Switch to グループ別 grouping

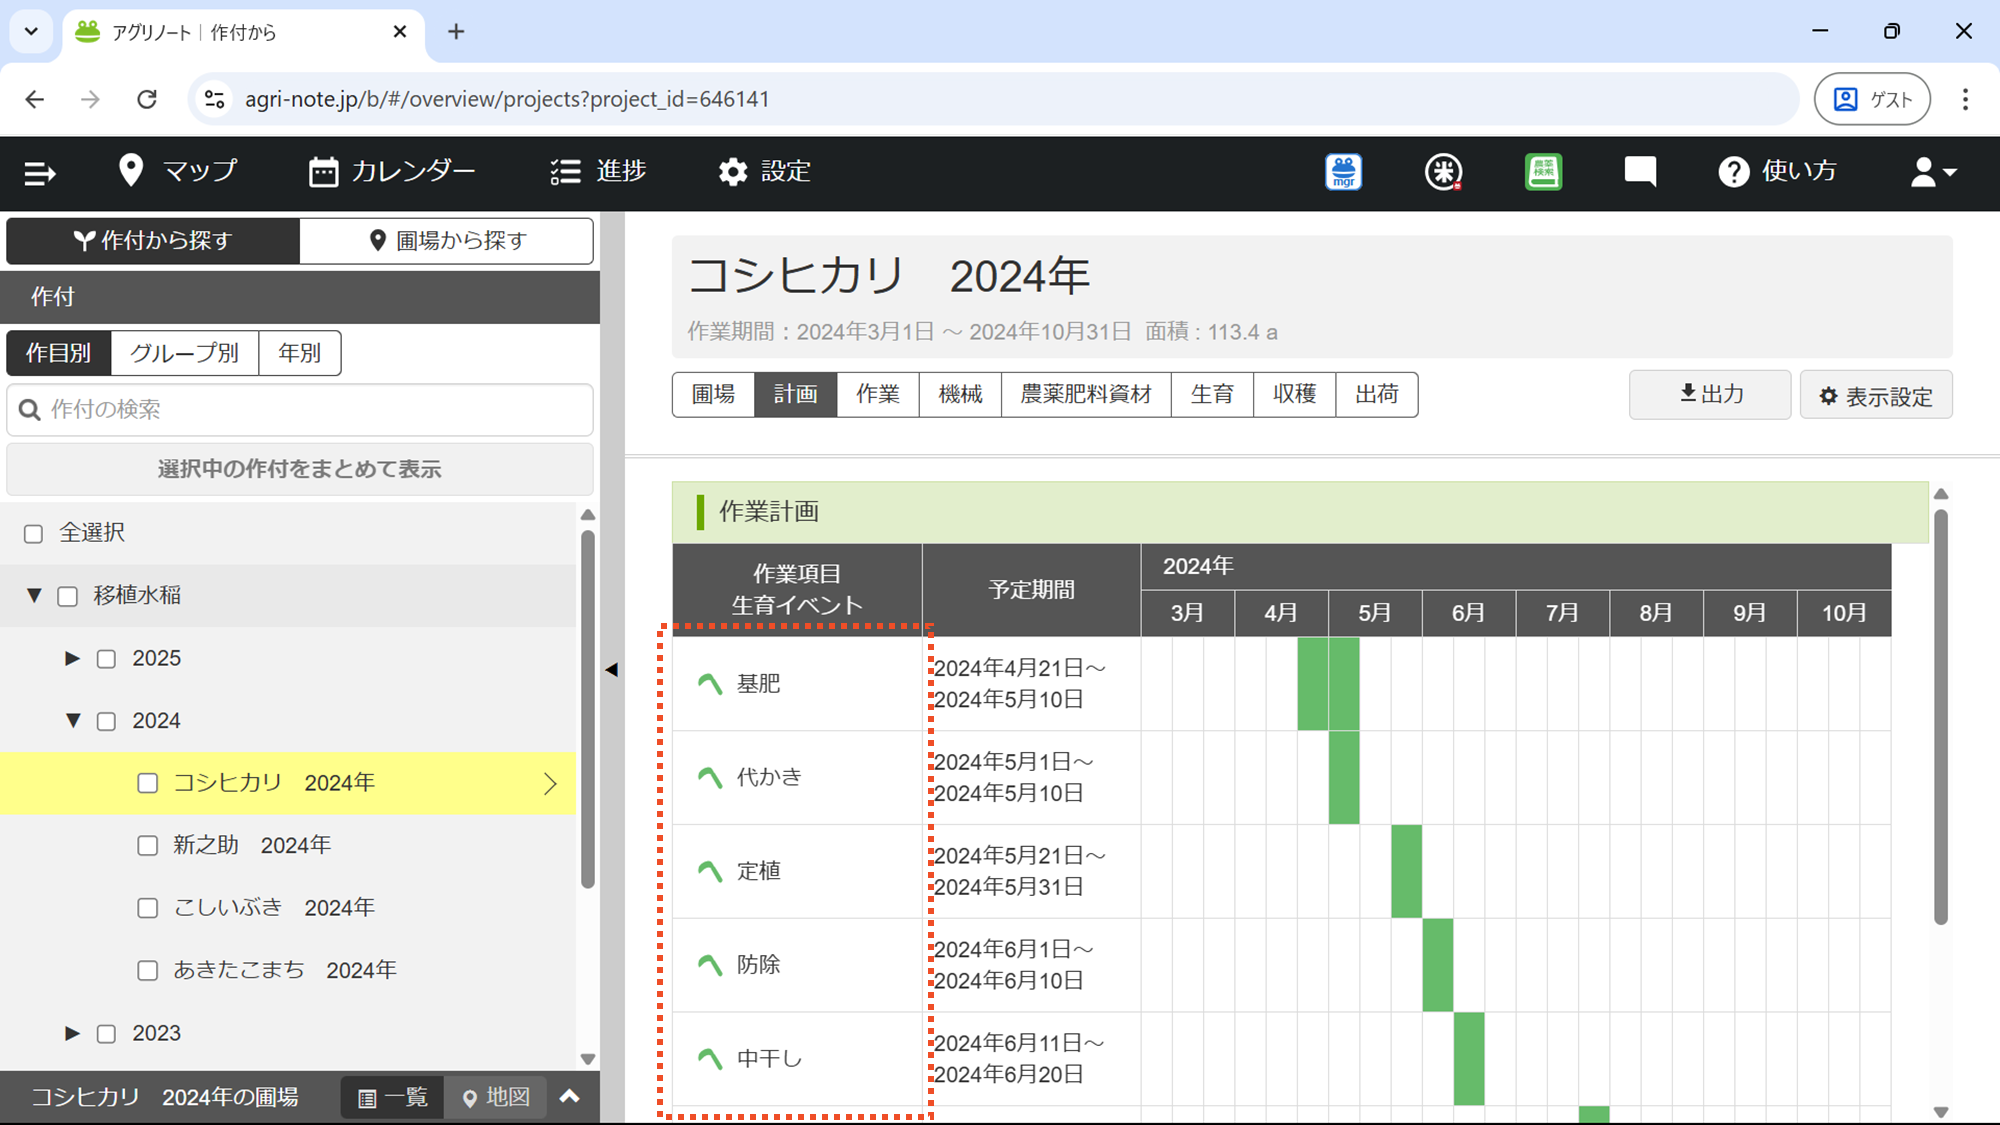point(185,353)
